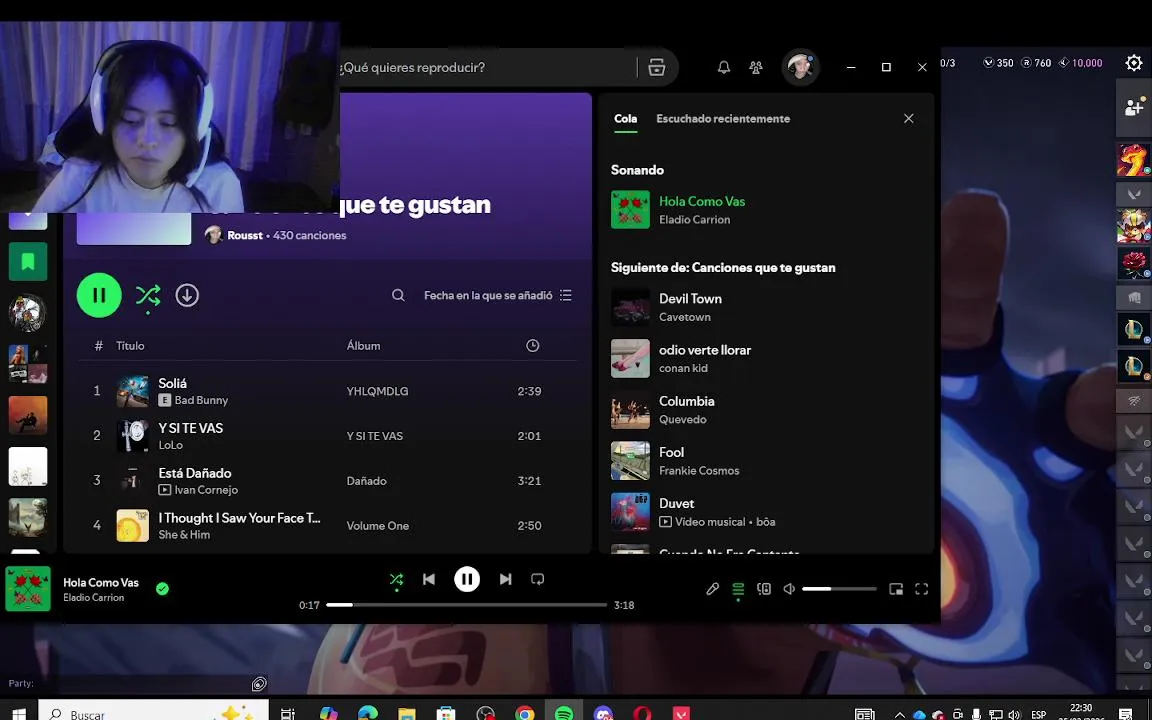Switch to the Cola tab
This screenshot has width=1152, height=720.
point(625,118)
